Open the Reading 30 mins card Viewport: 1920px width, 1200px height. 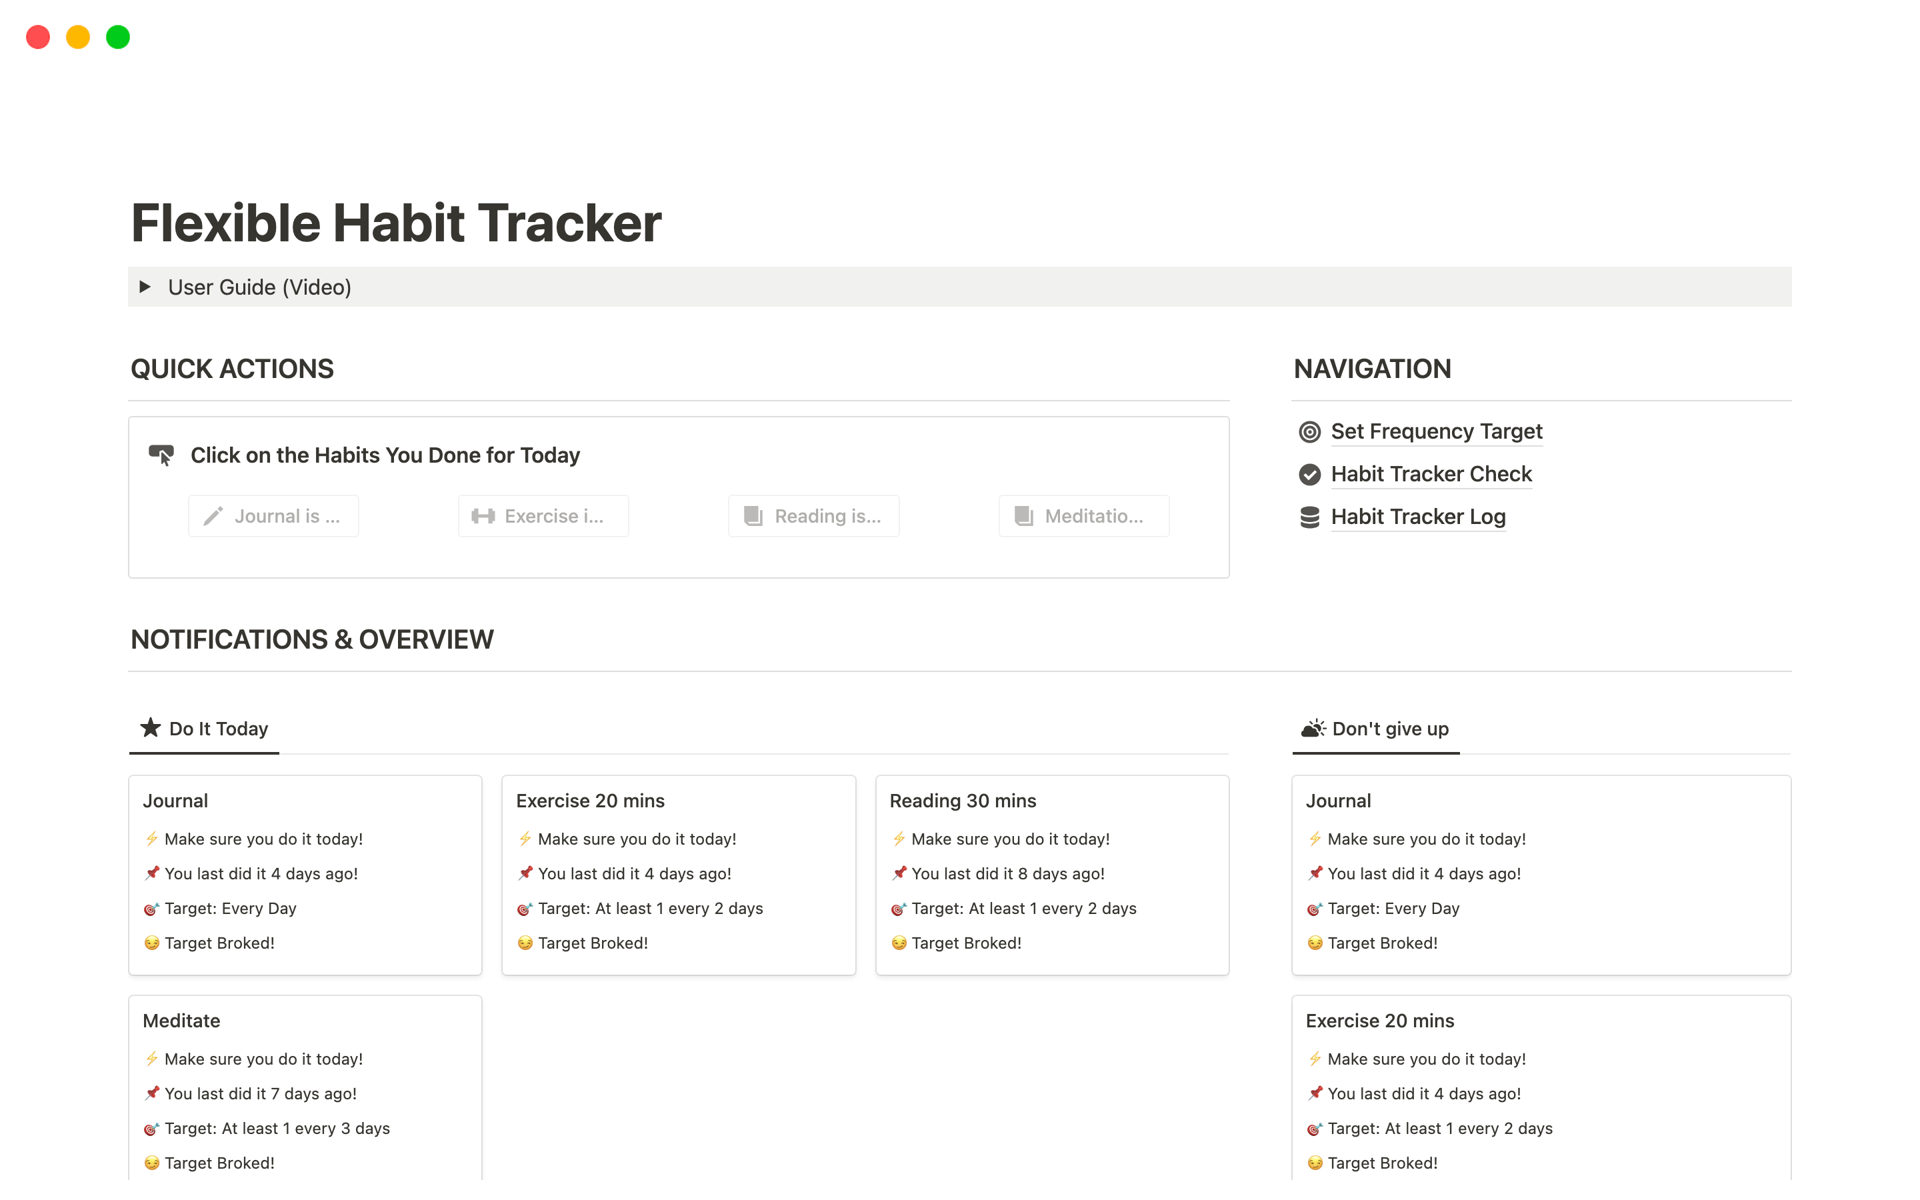(962, 801)
